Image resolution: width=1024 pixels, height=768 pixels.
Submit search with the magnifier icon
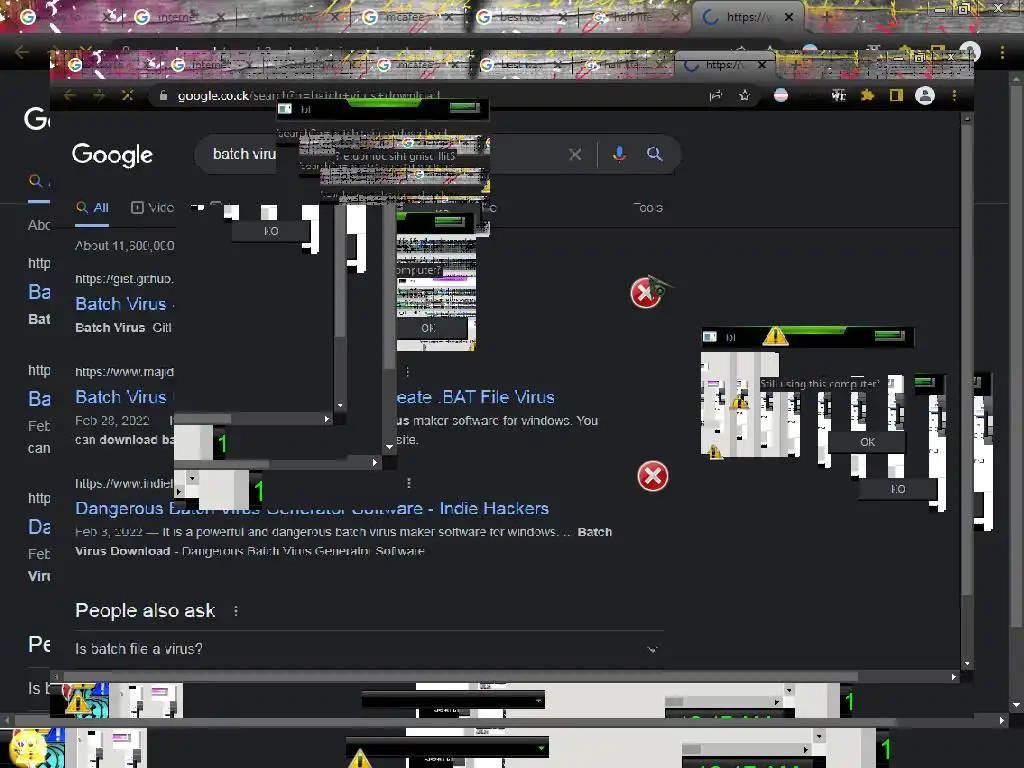tap(654, 154)
